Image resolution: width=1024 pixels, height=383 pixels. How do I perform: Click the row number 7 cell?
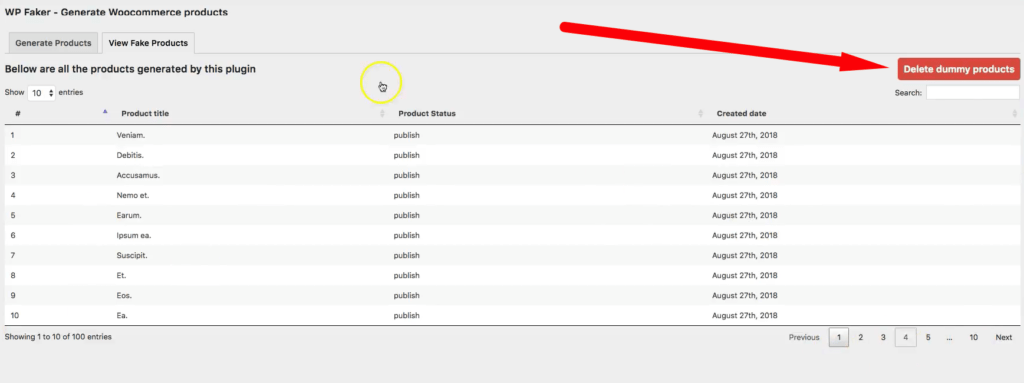coord(12,256)
